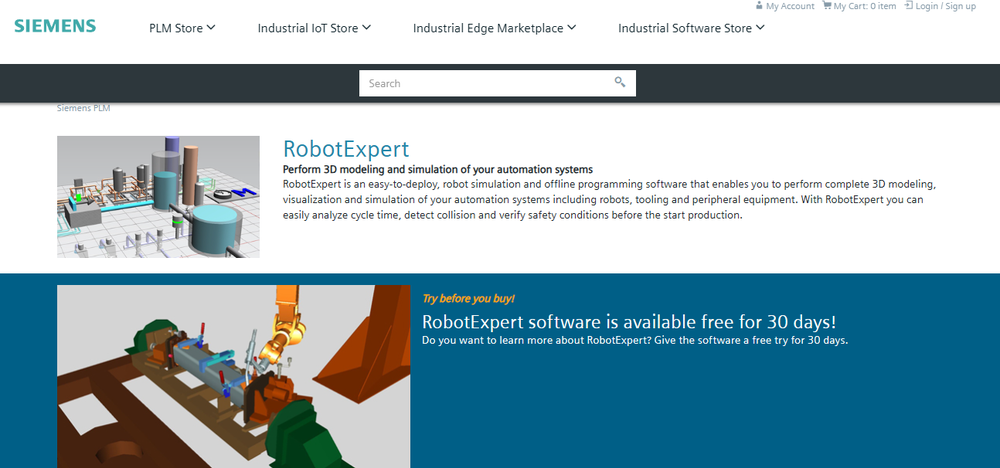The image size is (1000, 468).
Task: Click the search magnifier icon
Action: [x=620, y=82]
